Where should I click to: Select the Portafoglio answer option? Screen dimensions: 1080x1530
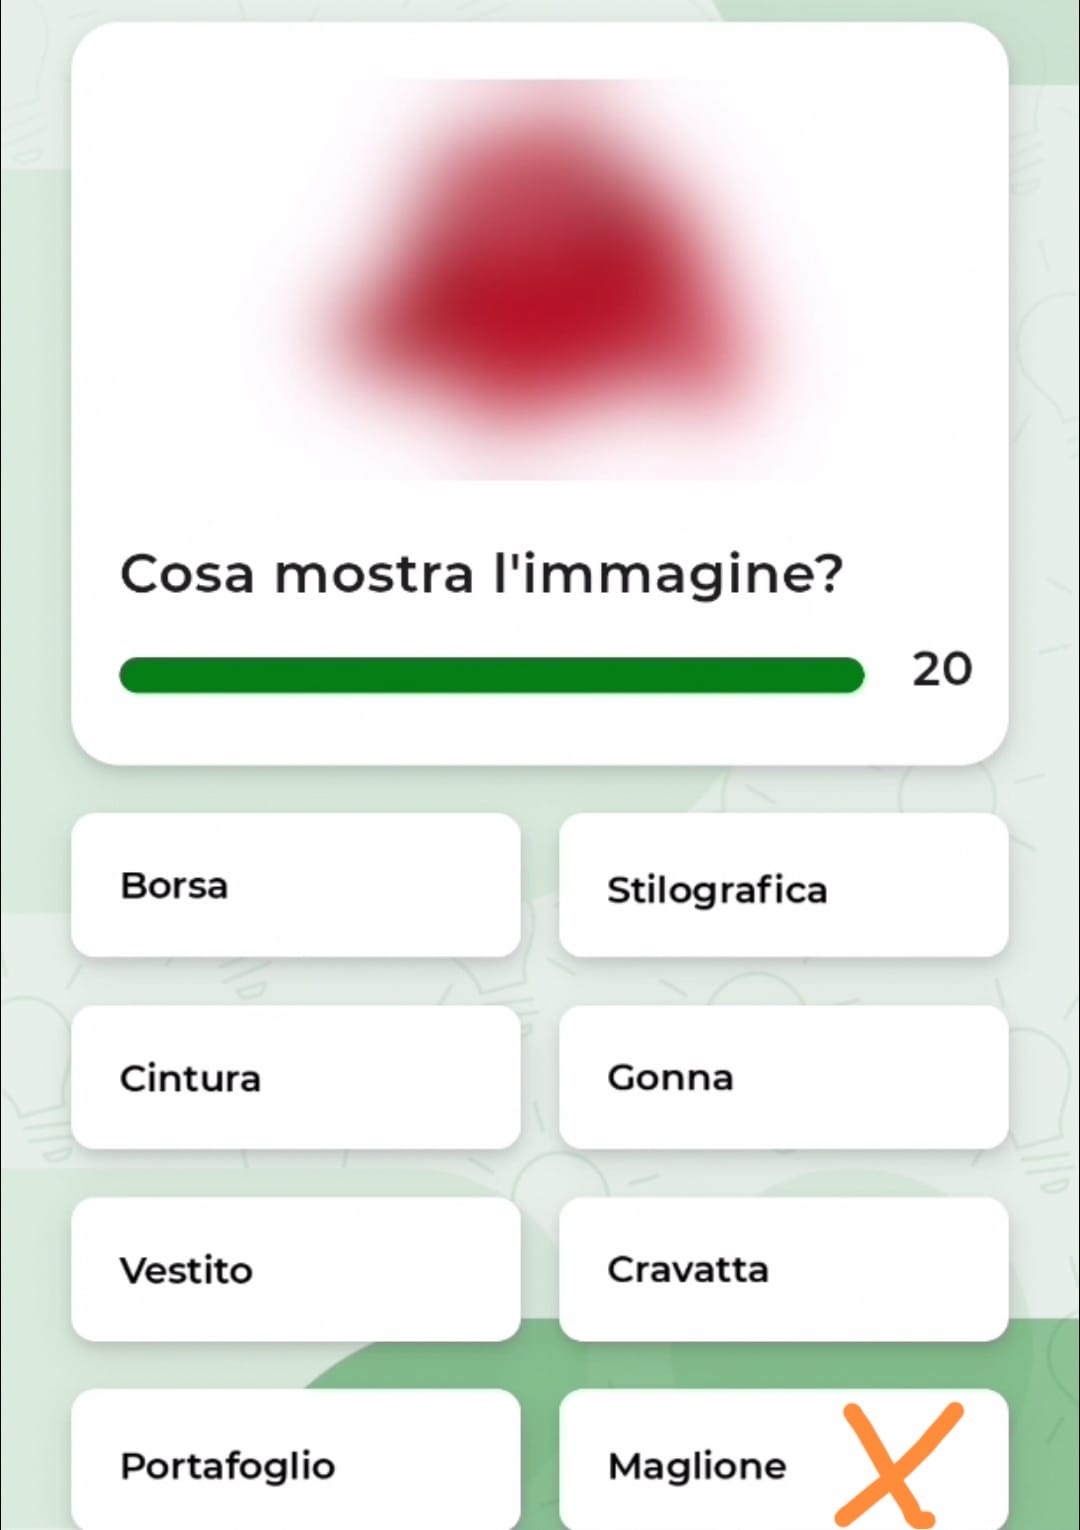point(295,1463)
